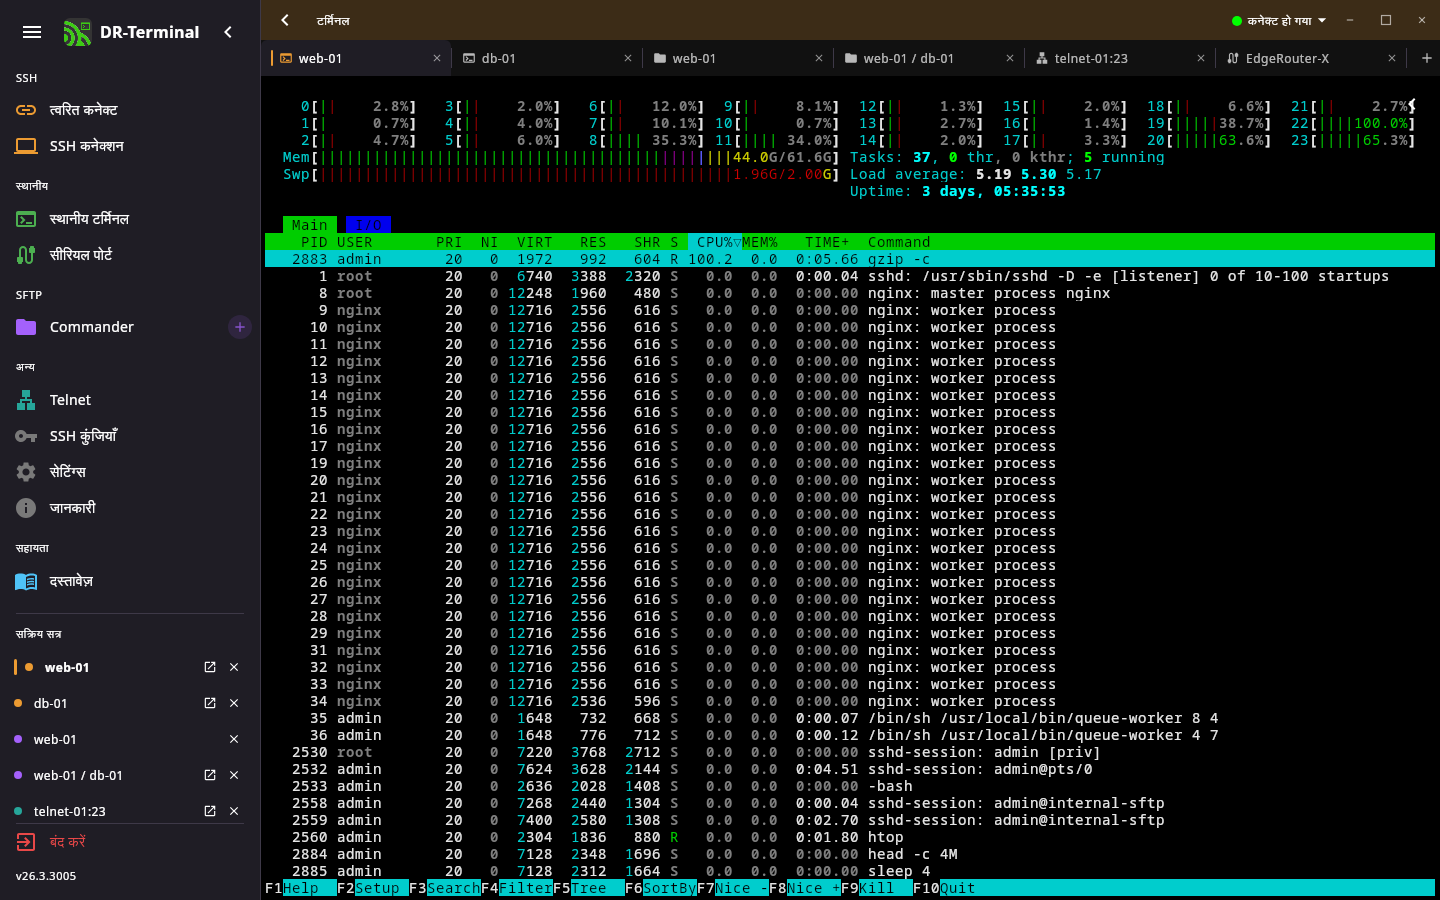Viewport: 1440px width, 900px height.
Task: Select htop Main tab
Action: pos(310,225)
